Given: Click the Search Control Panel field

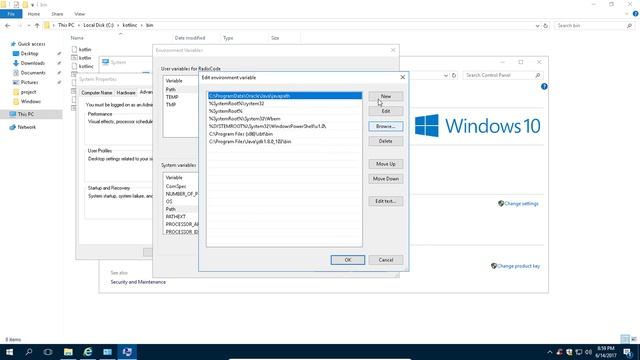Looking at the screenshot, I should click(x=503, y=76).
